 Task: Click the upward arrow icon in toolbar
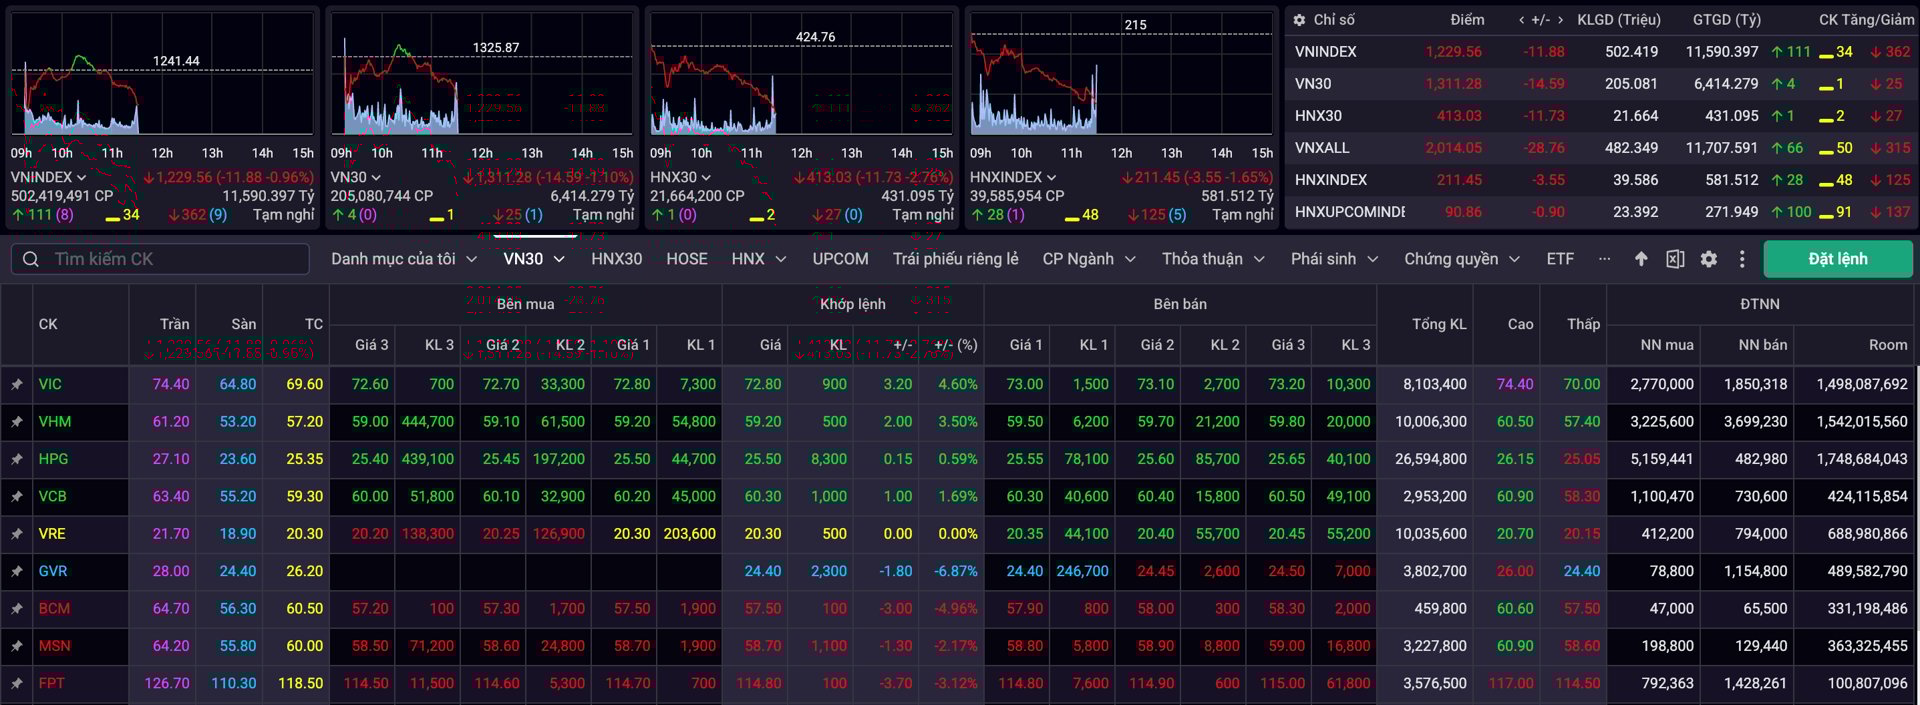tap(1641, 259)
